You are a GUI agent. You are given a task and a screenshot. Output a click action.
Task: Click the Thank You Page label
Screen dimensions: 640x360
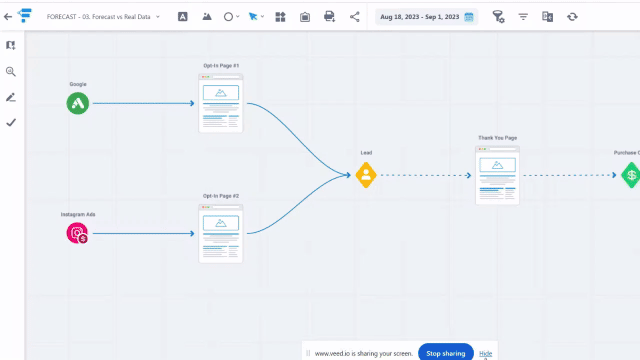[x=498, y=138]
